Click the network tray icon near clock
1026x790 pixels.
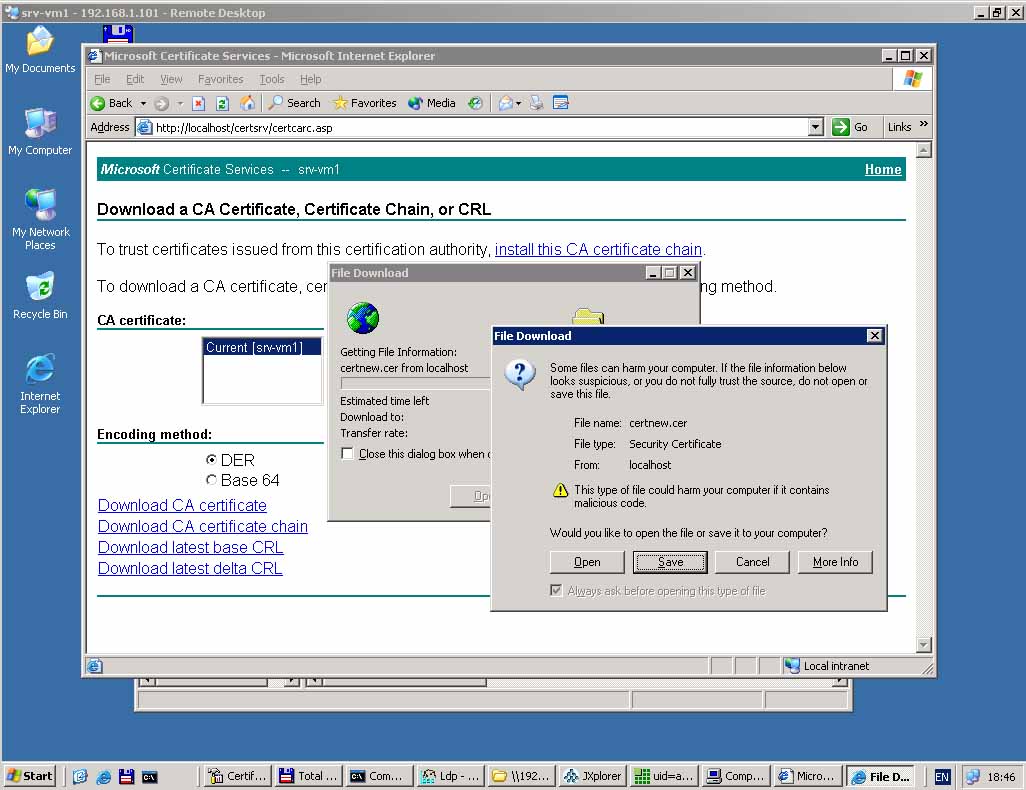point(972,777)
